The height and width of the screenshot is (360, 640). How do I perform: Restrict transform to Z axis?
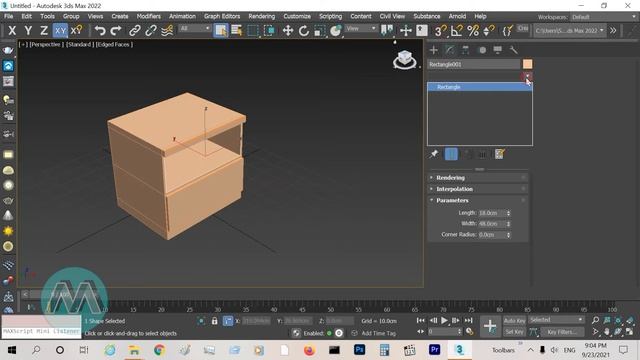(44, 31)
